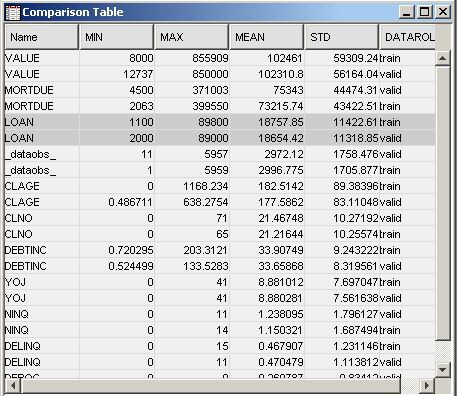Click the MEAN cell 73215.74
The image size is (457, 396).
[267, 106]
